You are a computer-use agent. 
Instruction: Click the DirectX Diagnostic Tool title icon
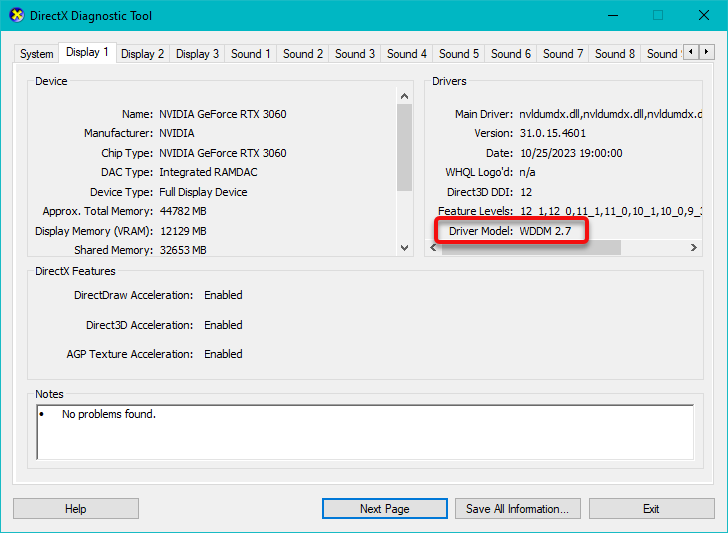pyautogui.click(x=17, y=16)
